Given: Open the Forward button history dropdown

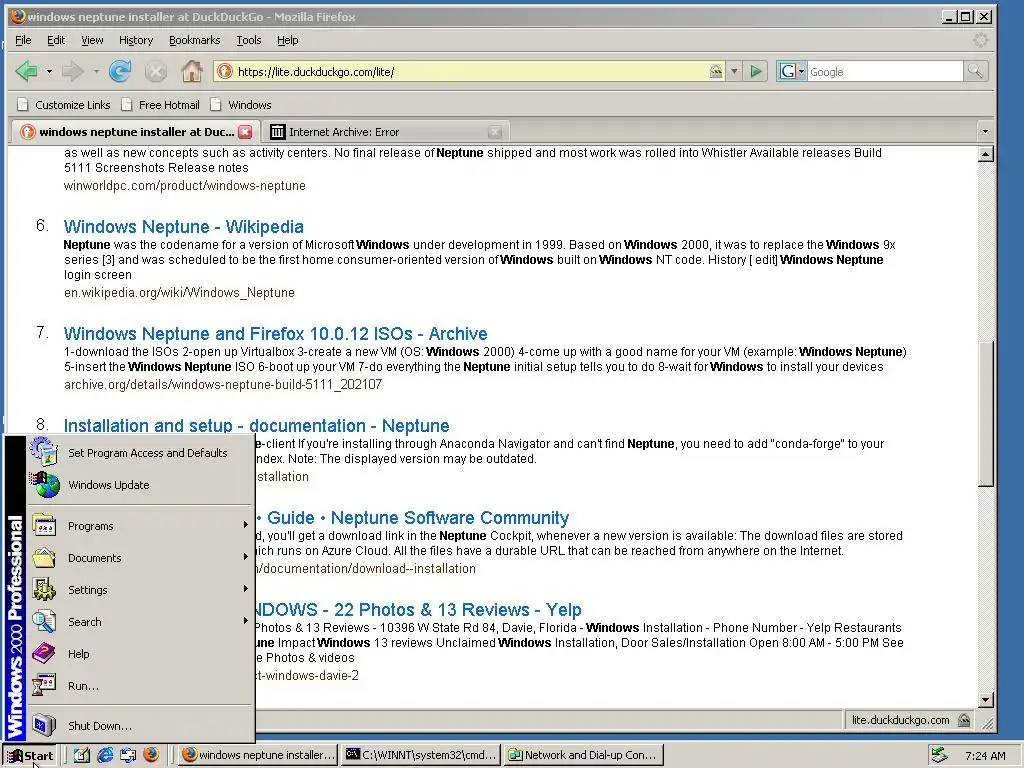Looking at the screenshot, I should click(x=95, y=71).
